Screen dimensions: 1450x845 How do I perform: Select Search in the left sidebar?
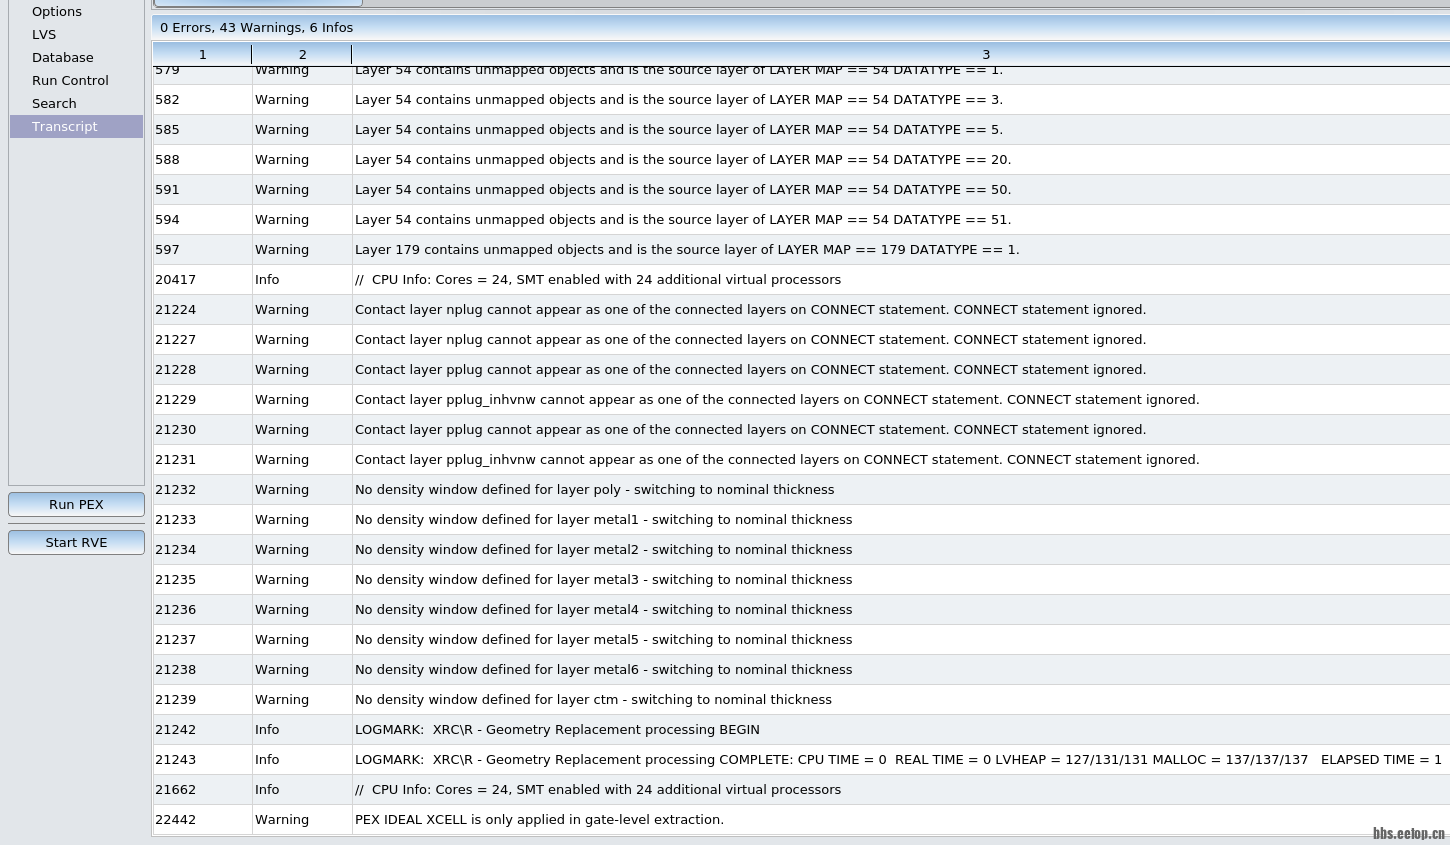pyautogui.click(x=54, y=104)
